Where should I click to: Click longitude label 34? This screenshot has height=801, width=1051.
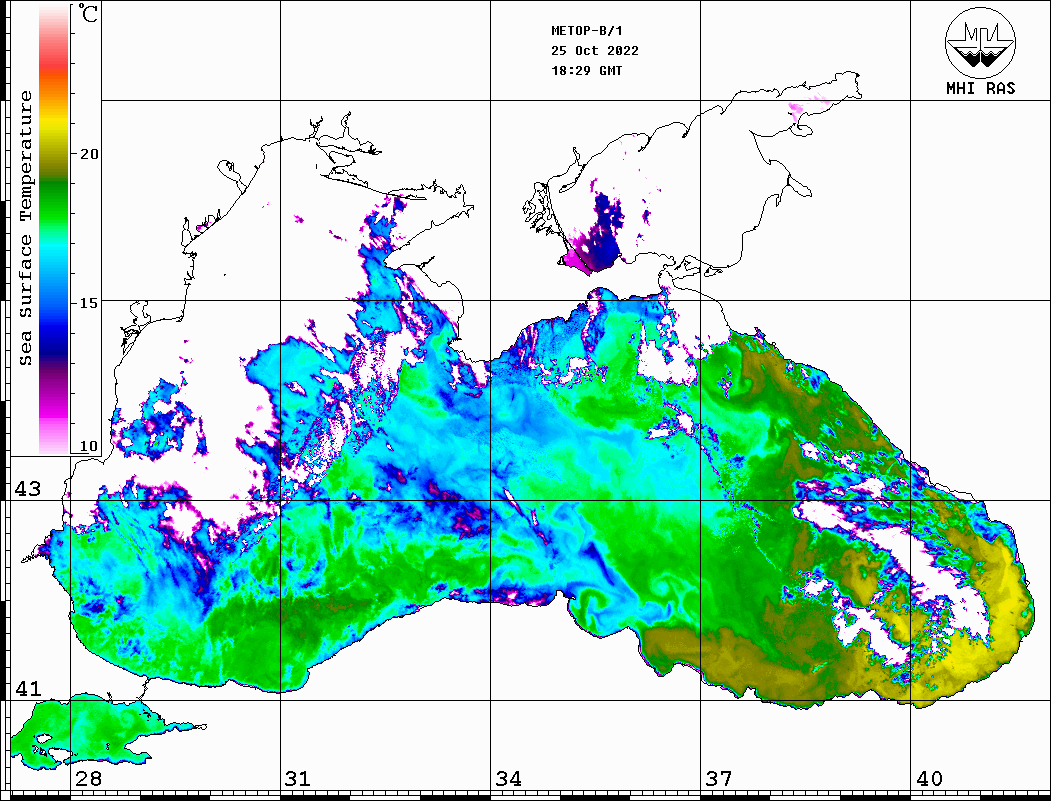pyautogui.click(x=509, y=779)
